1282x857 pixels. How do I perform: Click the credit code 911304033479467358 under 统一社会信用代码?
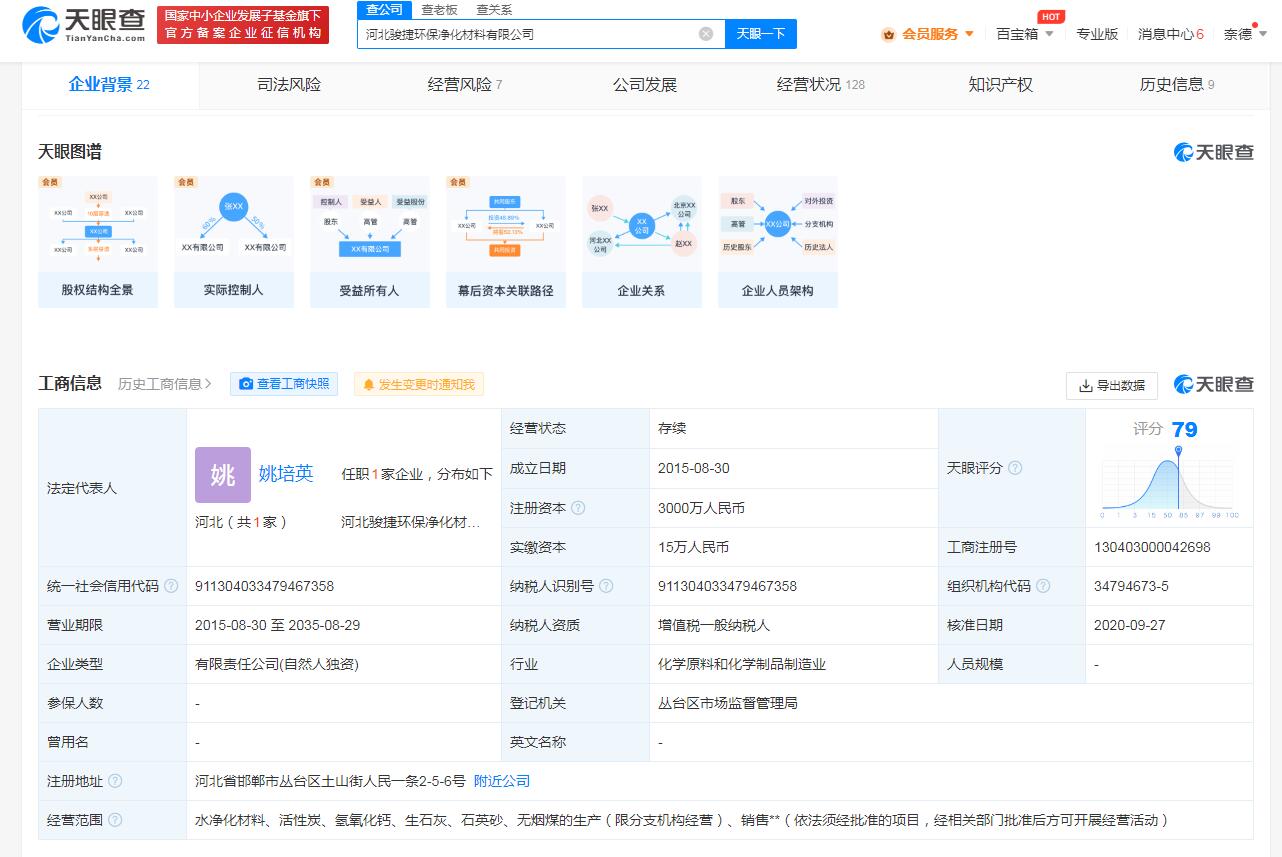(x=265, y=586)
